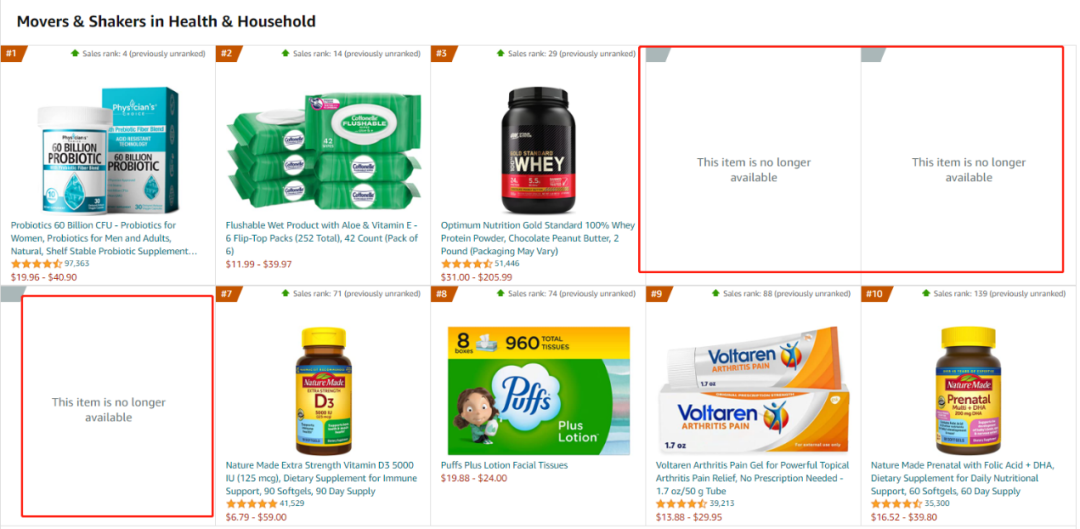Viewport: 1080px width, 529px height.
Task: Open Voltaren Arthritis Pain Gel title link
Action: pyautogui.click(x=752, y=479)
